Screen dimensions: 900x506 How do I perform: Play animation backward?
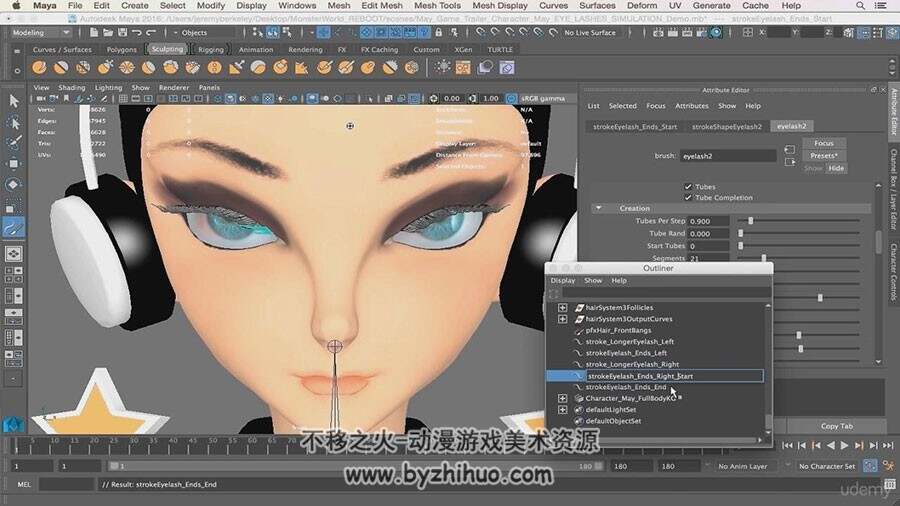point(831,445)
